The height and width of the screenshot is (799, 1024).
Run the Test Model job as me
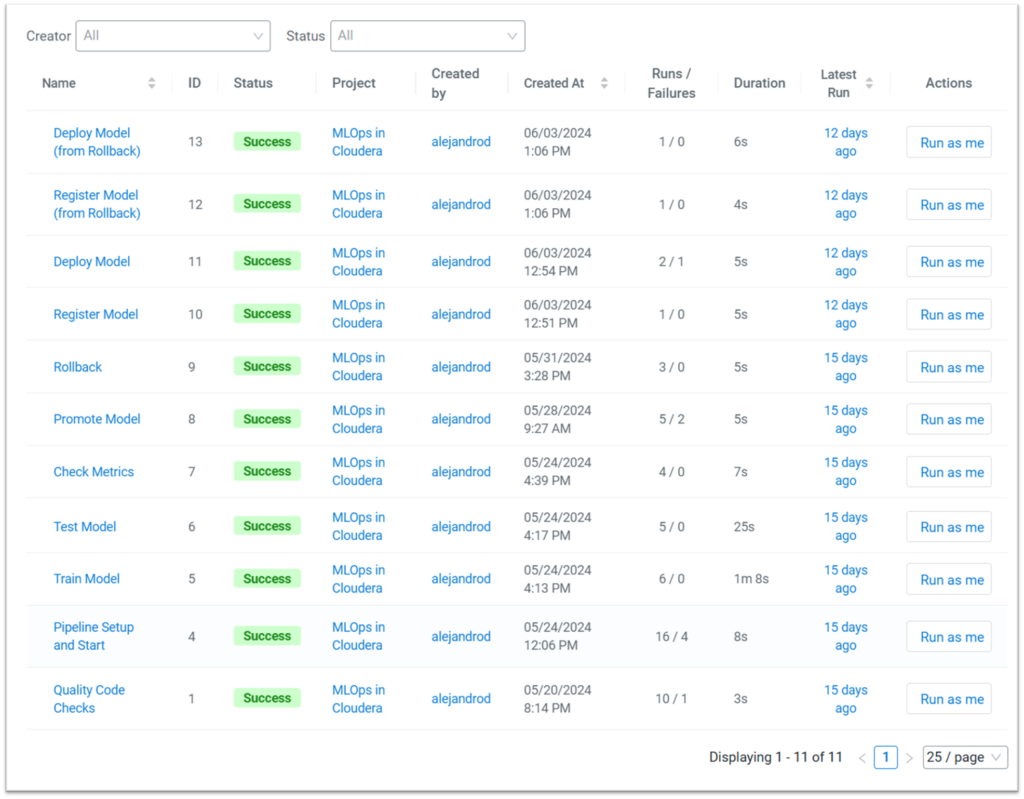[x=949, y=527]
